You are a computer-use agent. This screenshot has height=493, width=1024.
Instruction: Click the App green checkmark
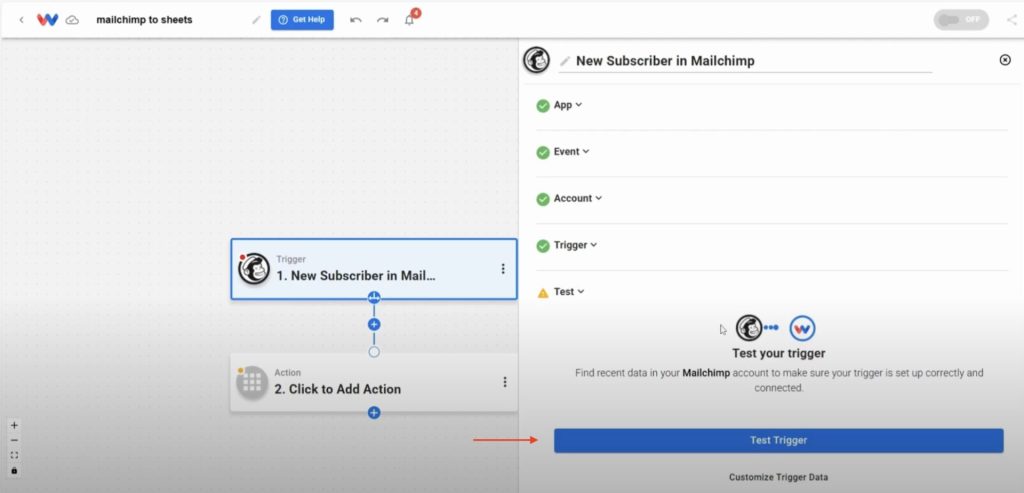tap(543, 106)
